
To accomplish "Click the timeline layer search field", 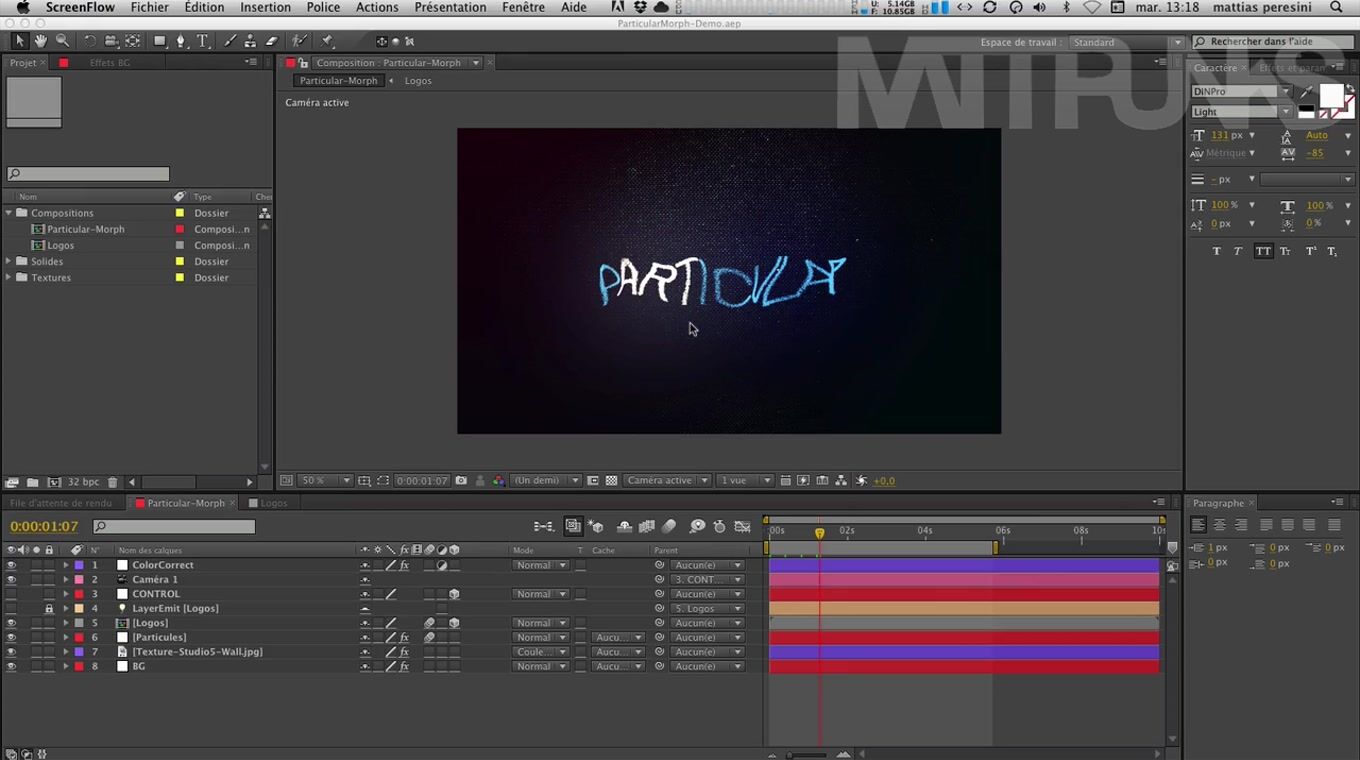I will [x=175, y=527].
